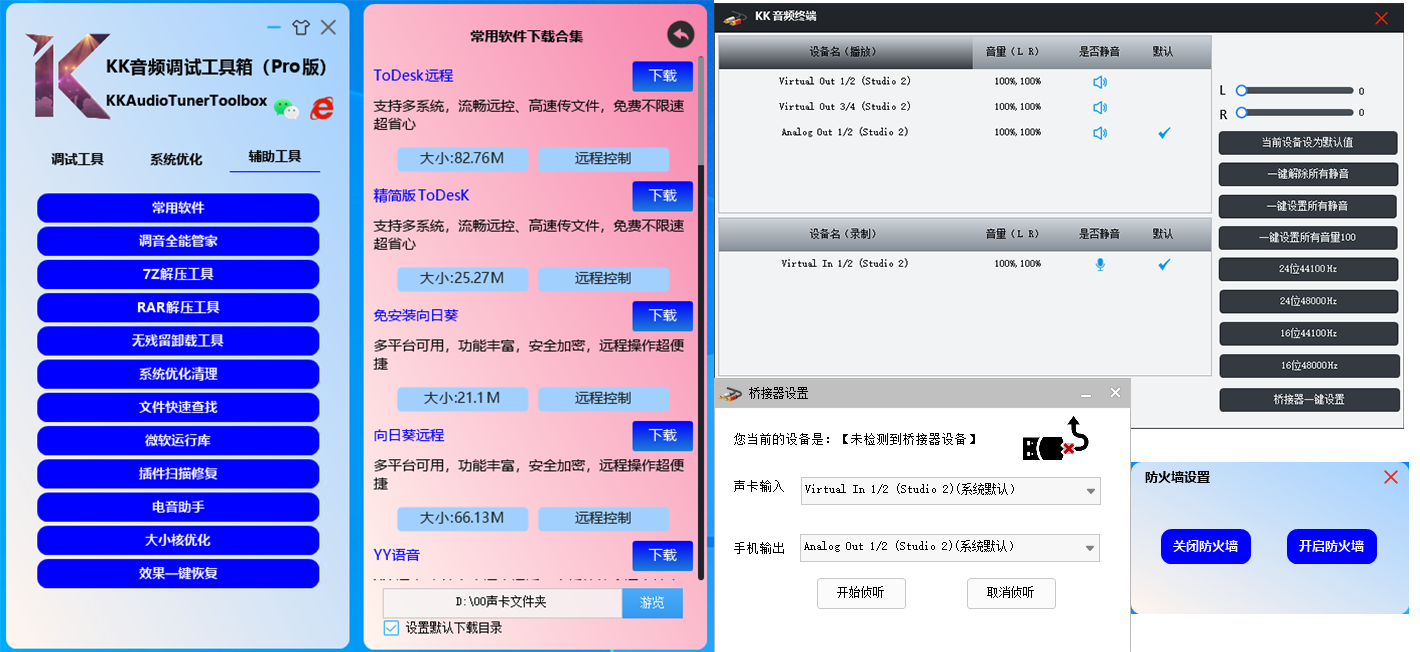Click the speaker icon for Virtual Out 3/4

1100,106
